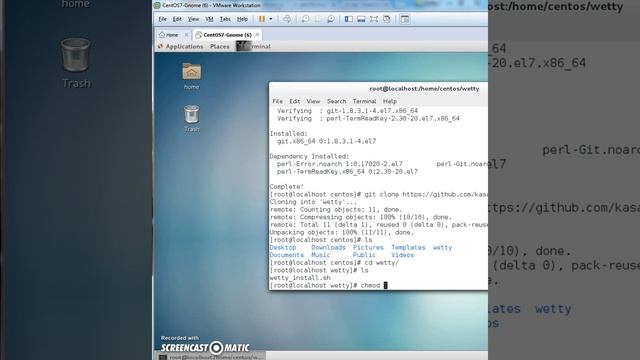Click the terminal taskbar entry at bottom panel
This screenshot has width=640, height=360.
(211, 357)
